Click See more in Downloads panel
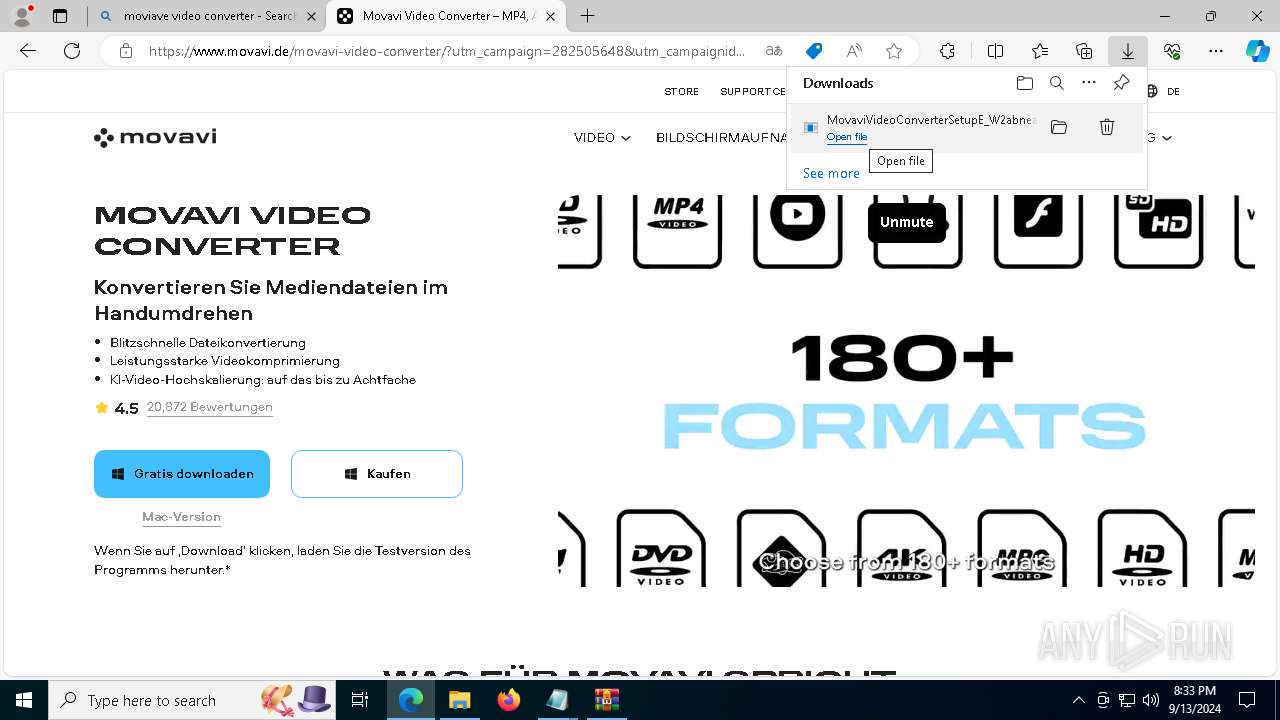The height and width of the screenshot is (720, 1280). click(x=831, y=173)
